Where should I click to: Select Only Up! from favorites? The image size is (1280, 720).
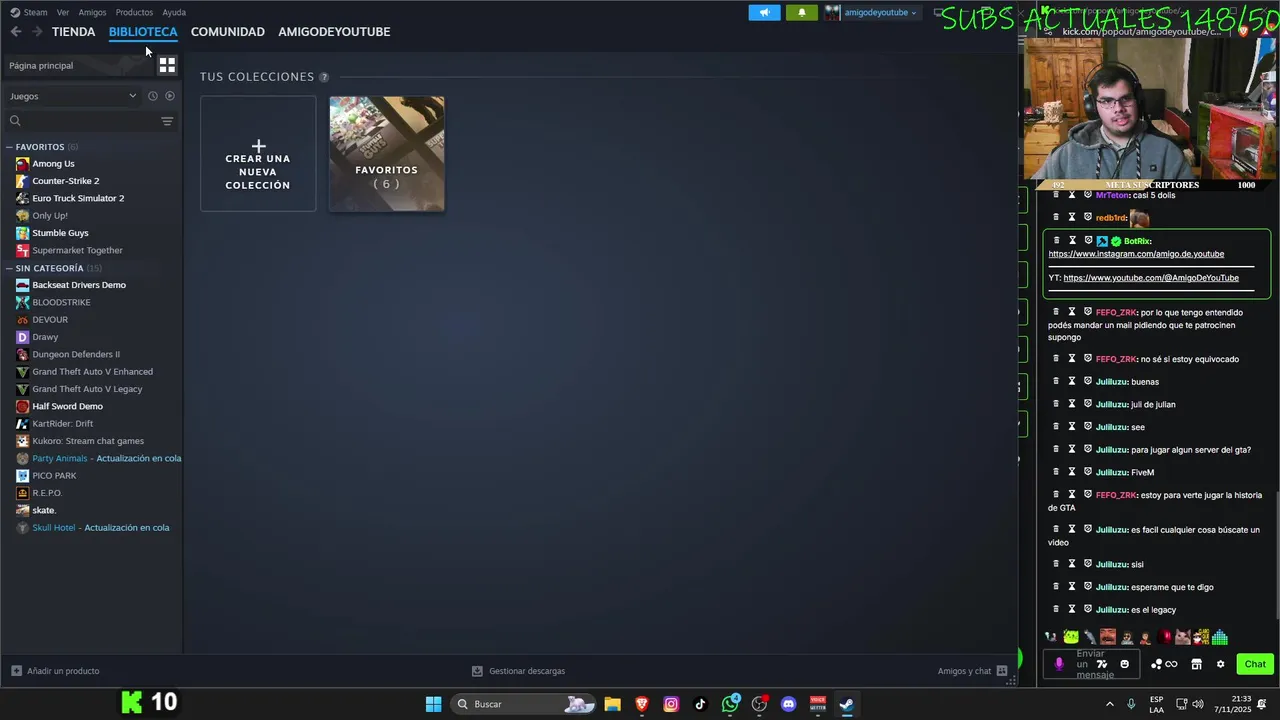pos(50,216)
